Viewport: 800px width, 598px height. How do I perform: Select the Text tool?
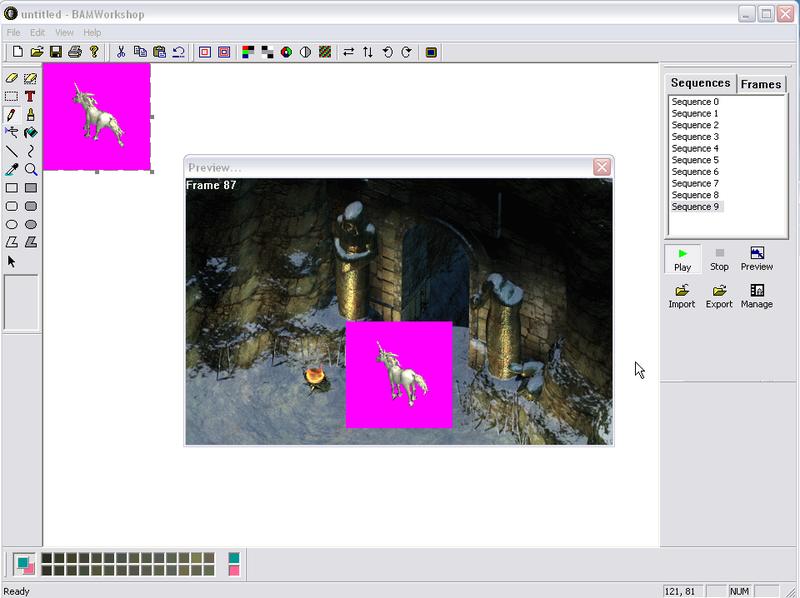click(31, 96)
